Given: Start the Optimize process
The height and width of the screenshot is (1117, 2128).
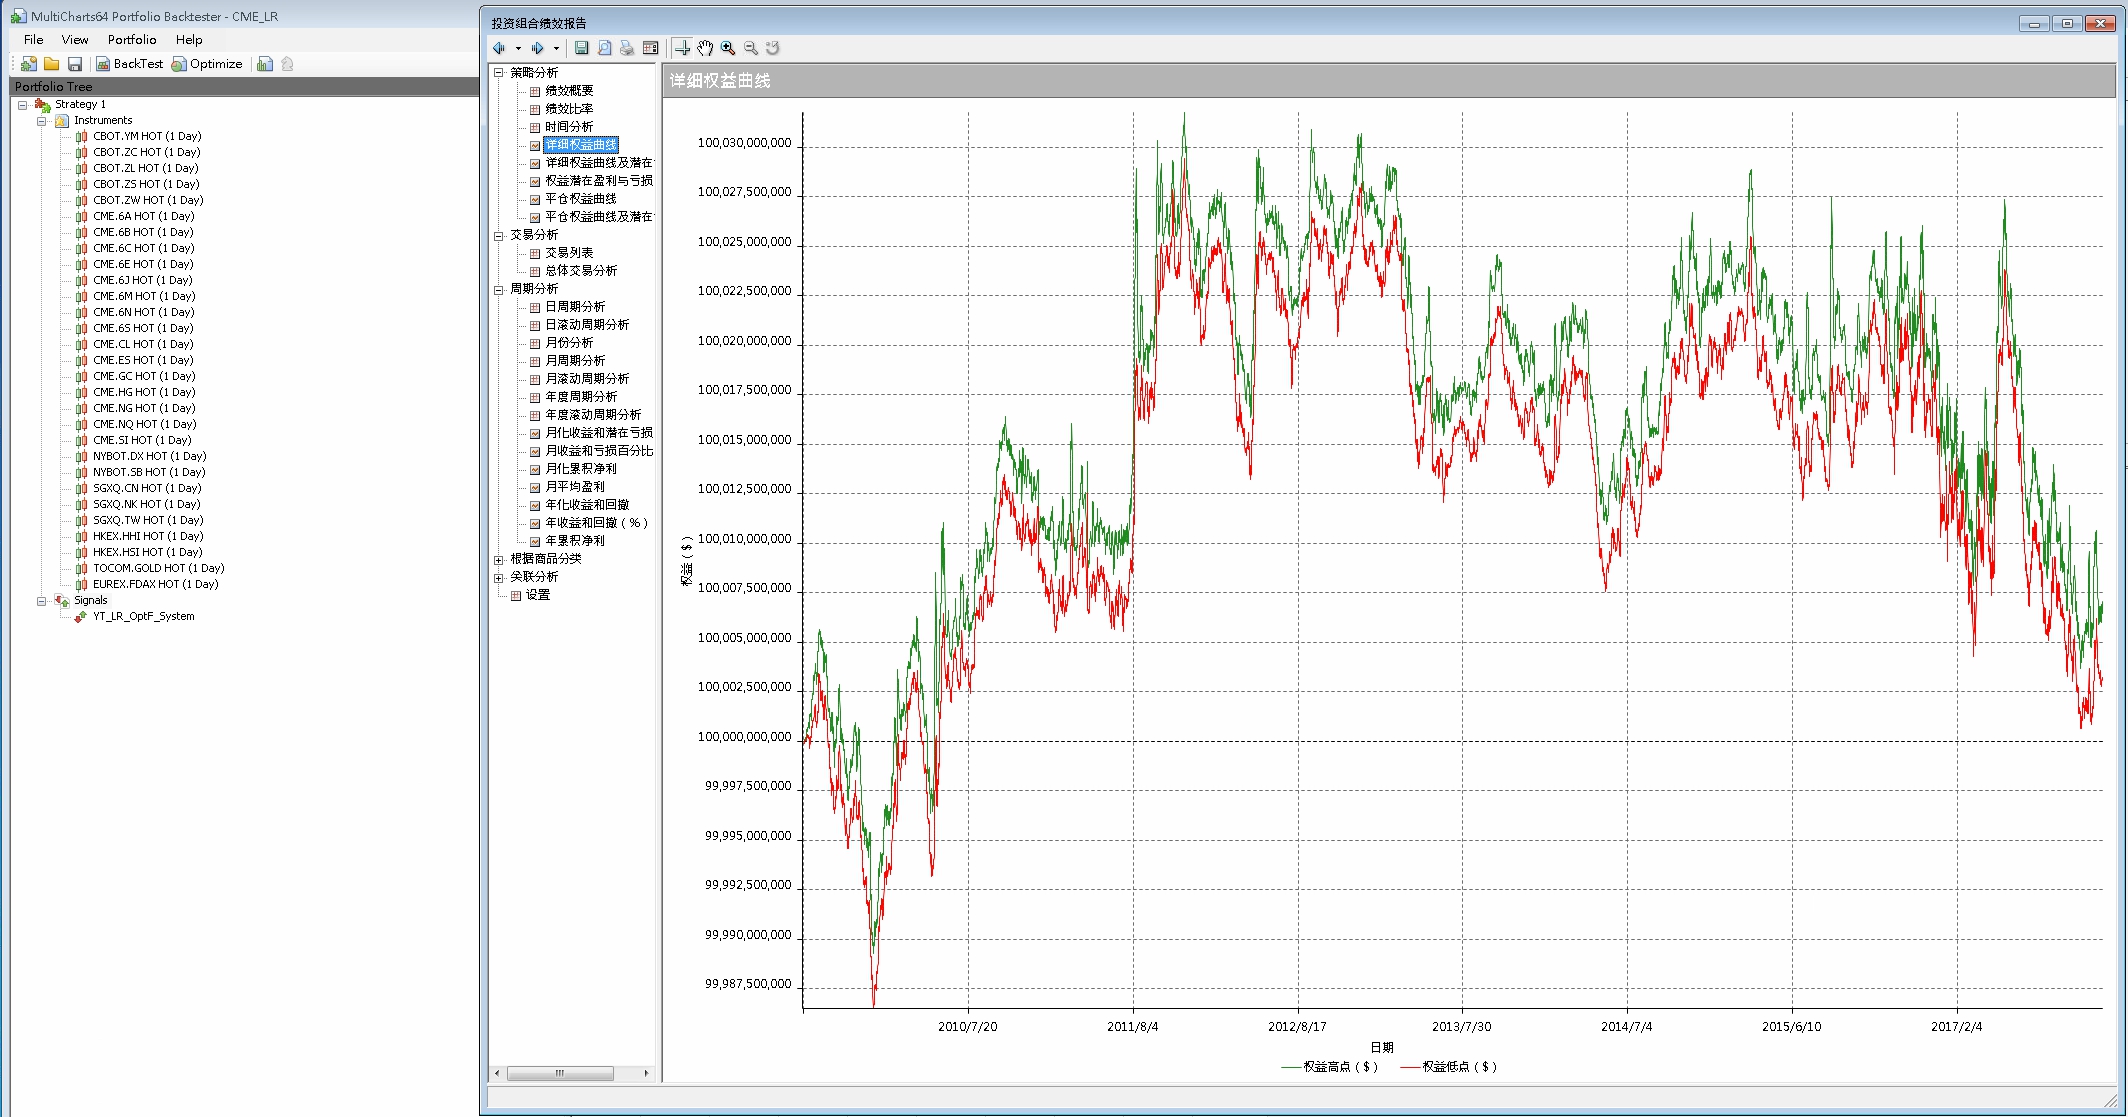Looking at the screenshot, I should tap(207, 64).
